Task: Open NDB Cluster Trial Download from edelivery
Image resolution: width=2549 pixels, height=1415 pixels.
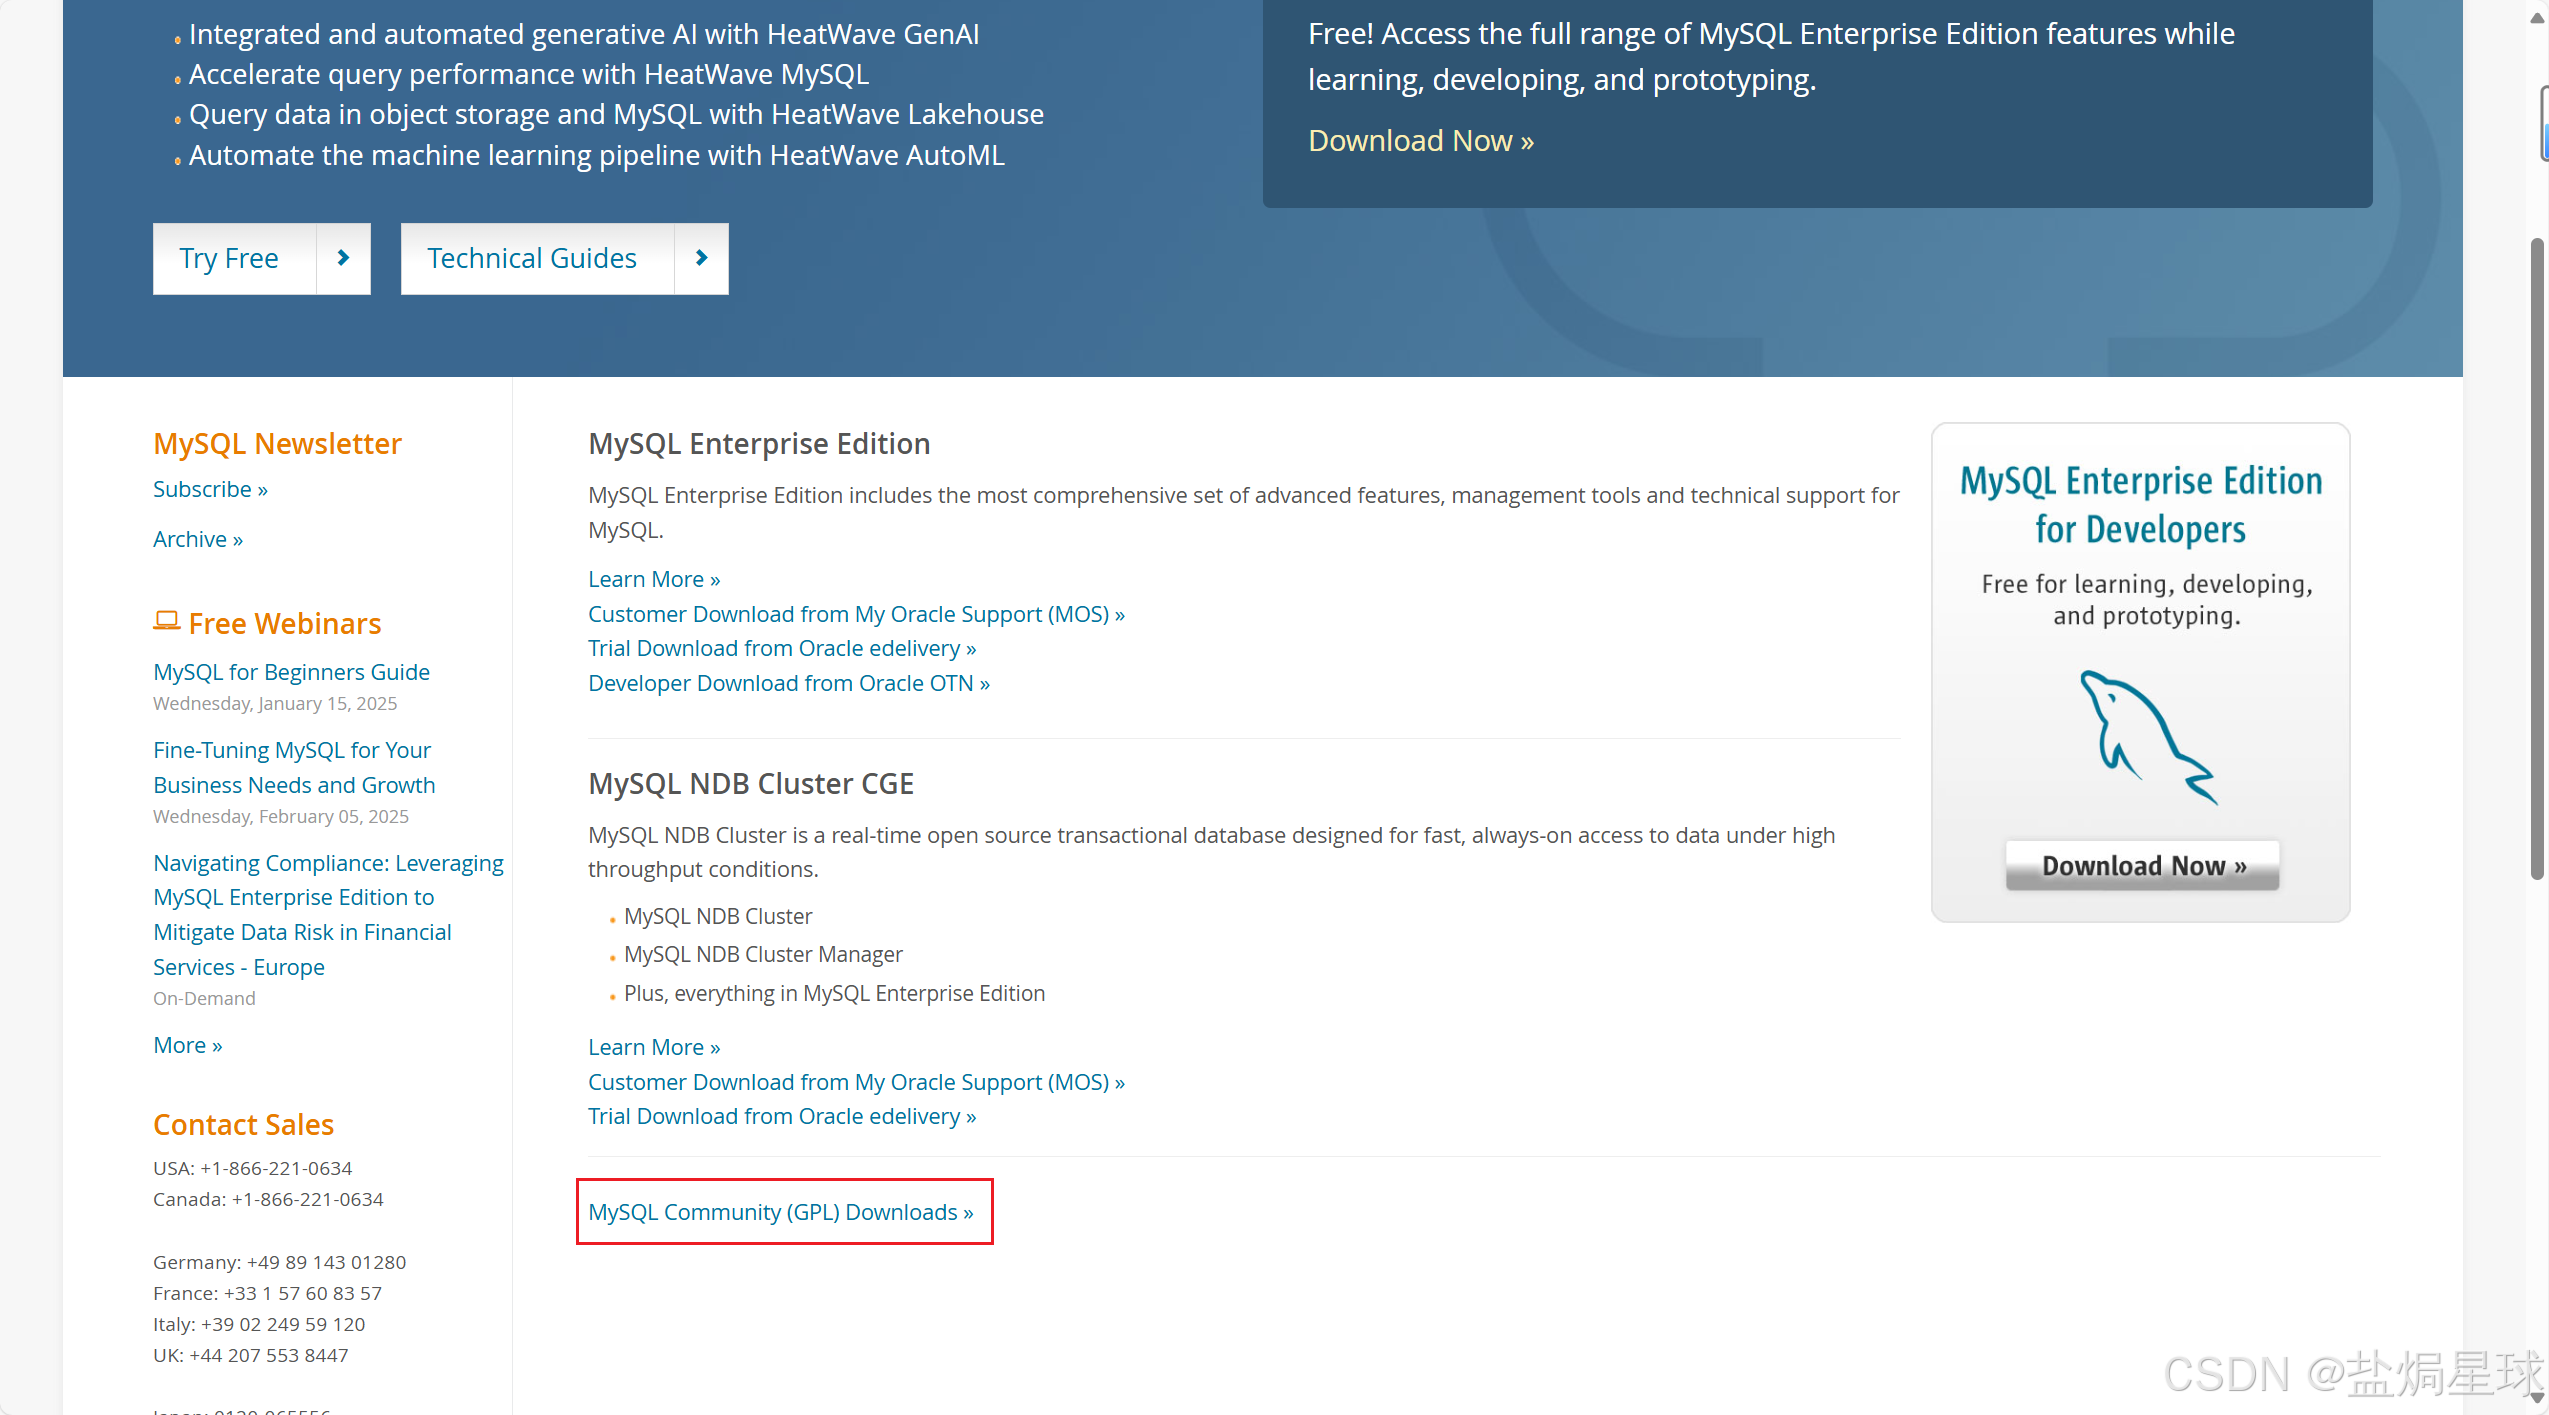Action: (782, 1116)
